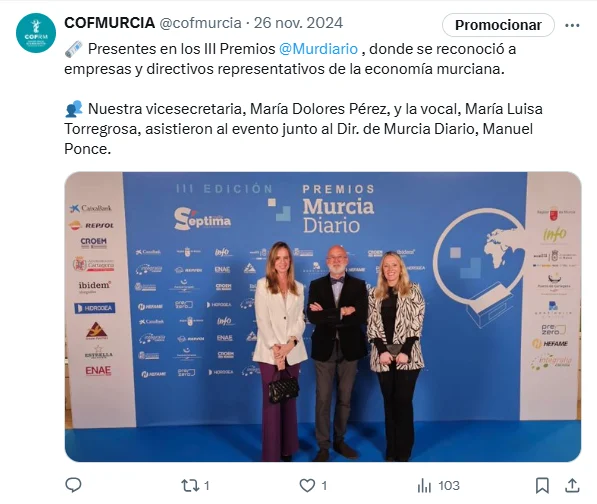Open the 26 nov. 2024 timestamp
597x504 pixels.
[x=298, y=23]
